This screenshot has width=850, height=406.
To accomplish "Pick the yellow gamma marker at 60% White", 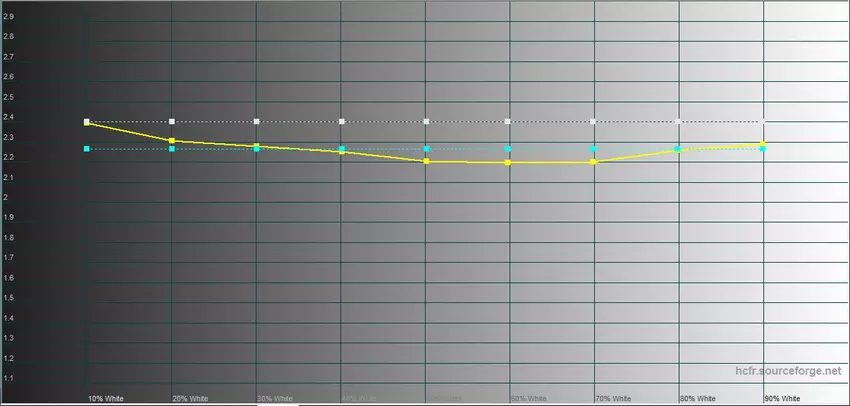I will (x=509, y=162).
